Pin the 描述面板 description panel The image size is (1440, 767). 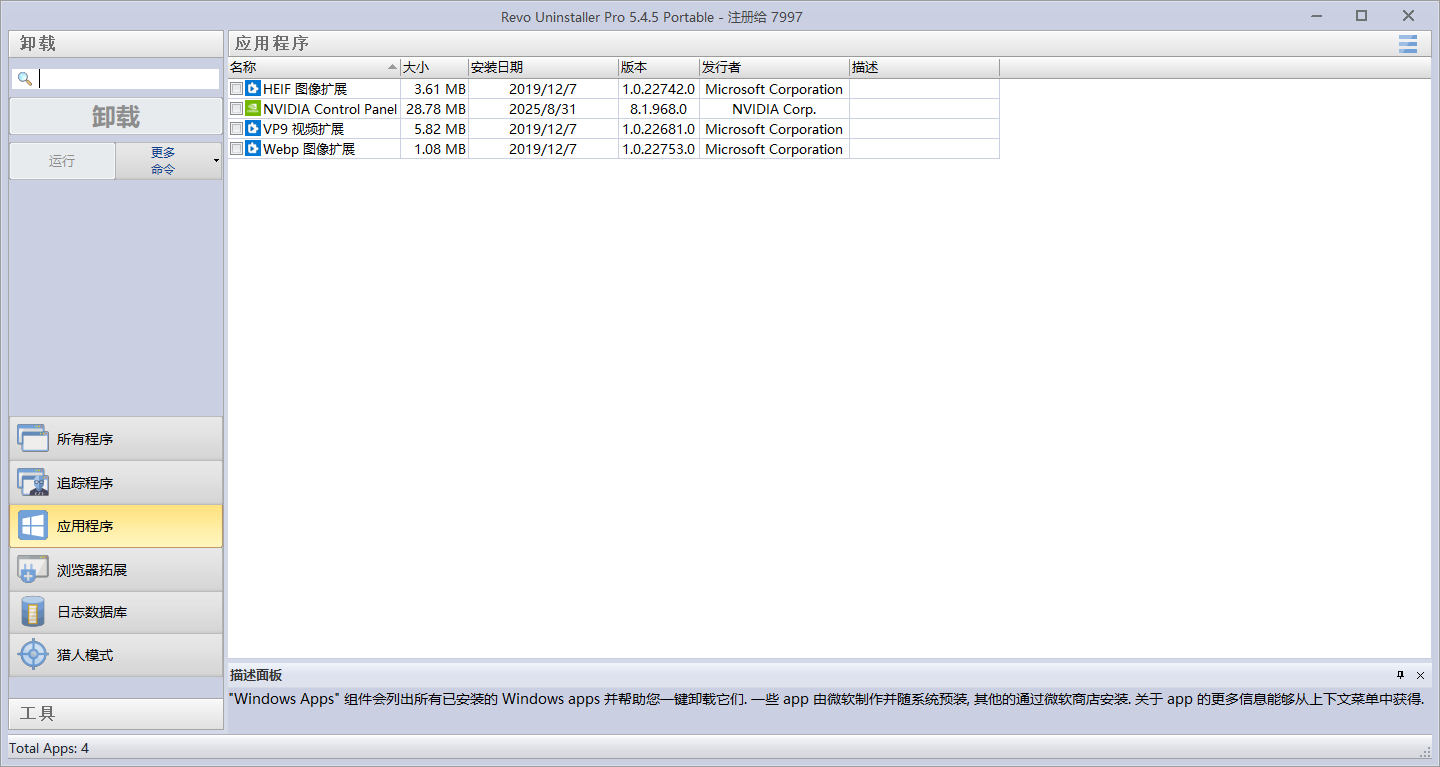point(1400,675)
